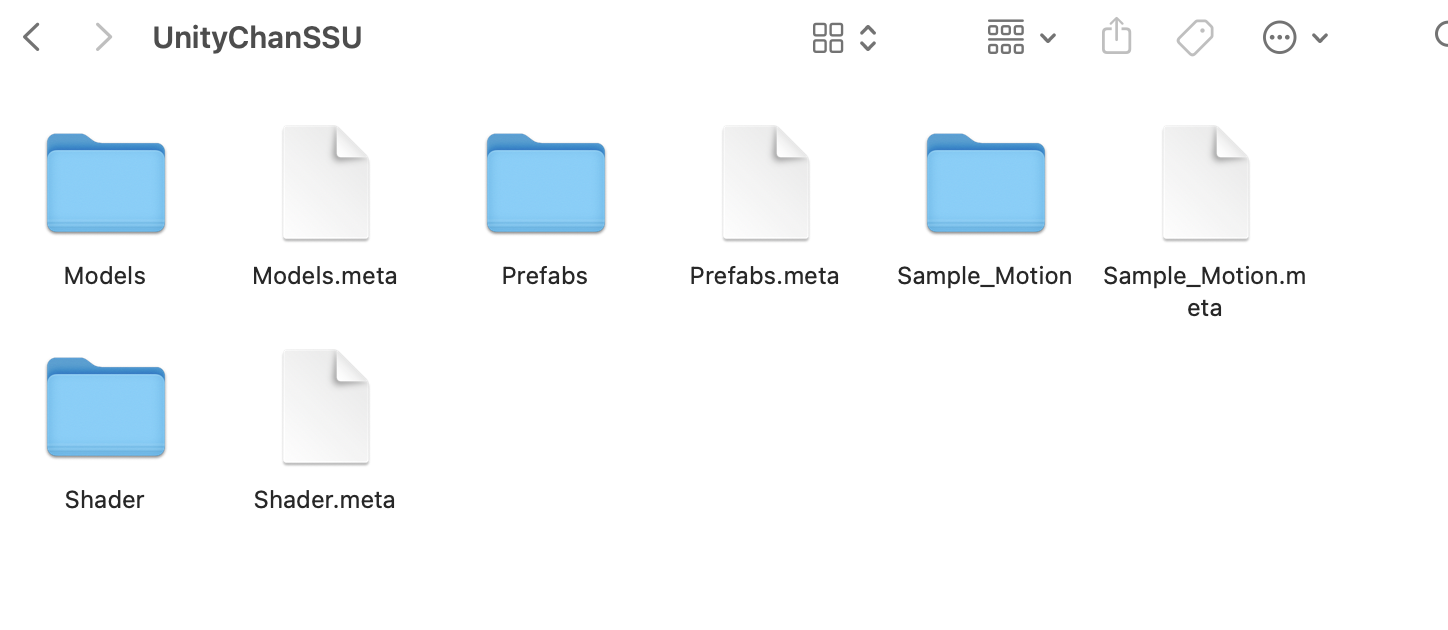Click the UnityChanSSU window title
This screenshot has height=630, width=1448.
point(257,38)
